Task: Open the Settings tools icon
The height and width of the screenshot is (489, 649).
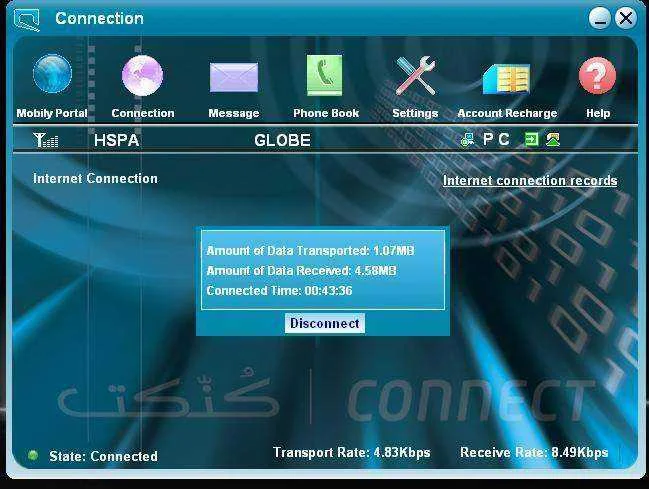Action: (415, 75)
